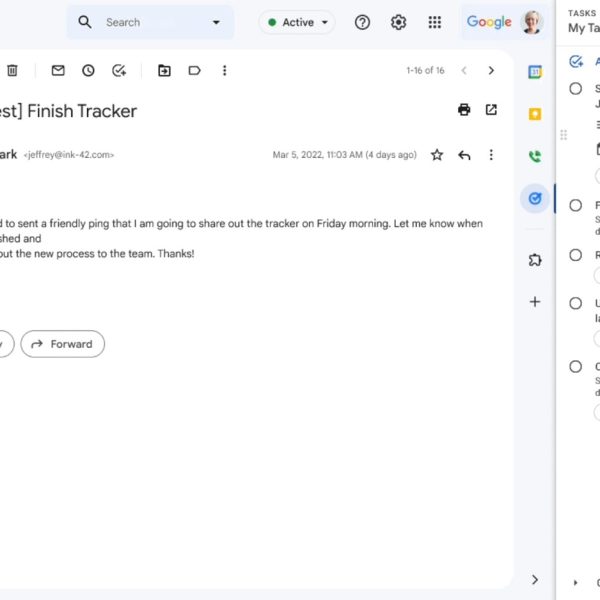Print the Finish Tracker email
The image size is (600, 600).
point(464,110)
